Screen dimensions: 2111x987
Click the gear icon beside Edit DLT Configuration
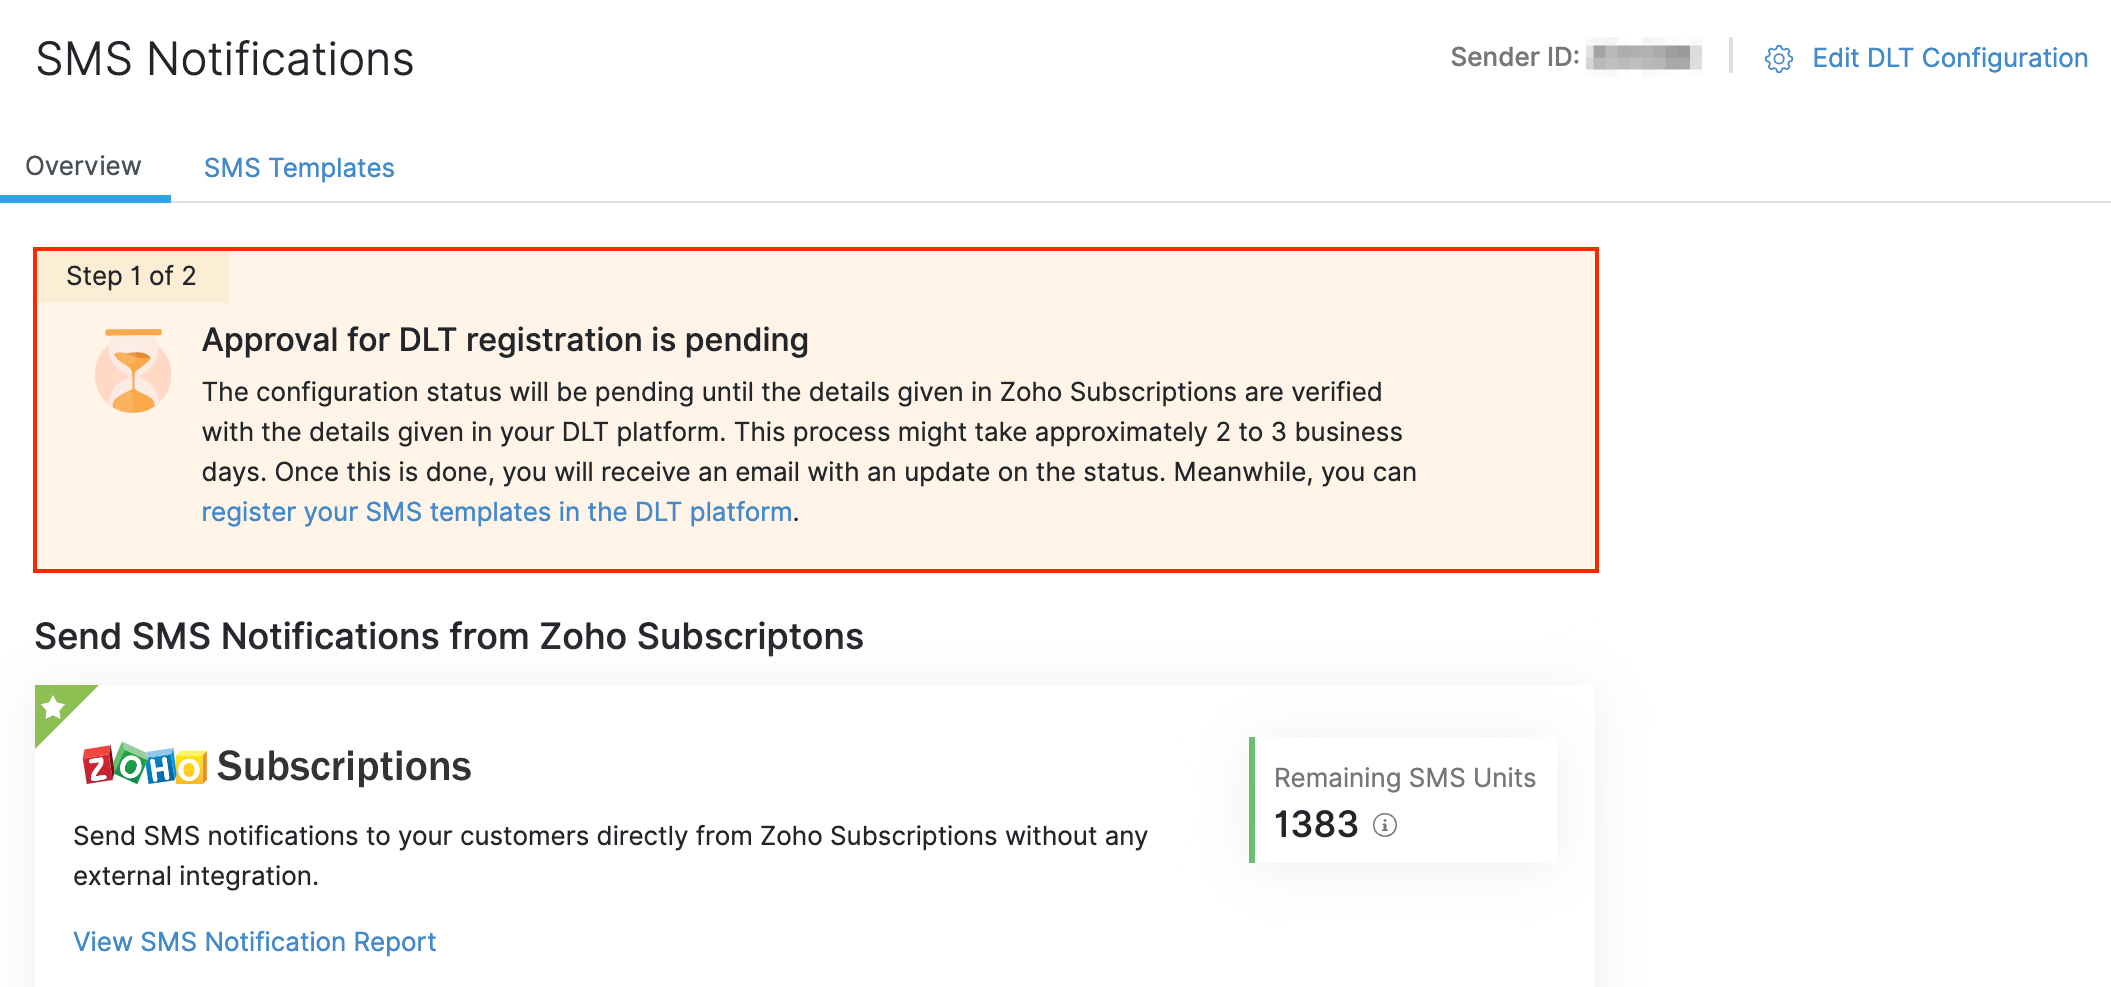(1778, 59)
